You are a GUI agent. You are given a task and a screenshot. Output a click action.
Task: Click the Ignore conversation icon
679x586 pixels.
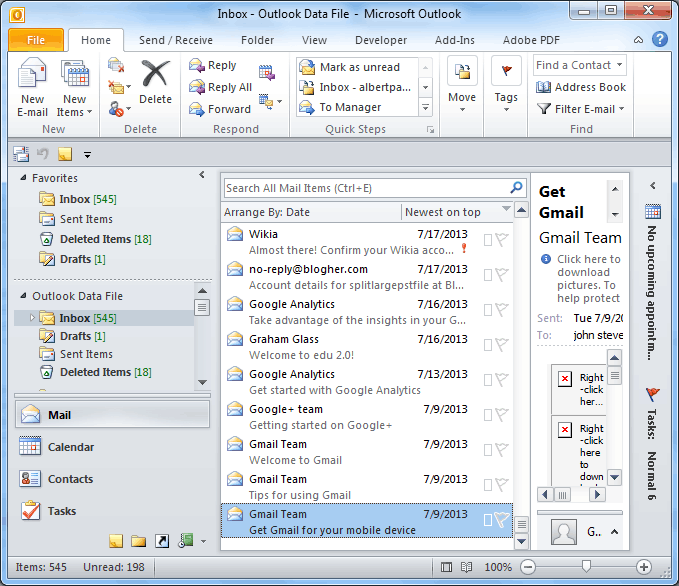[x=116, y=65]
